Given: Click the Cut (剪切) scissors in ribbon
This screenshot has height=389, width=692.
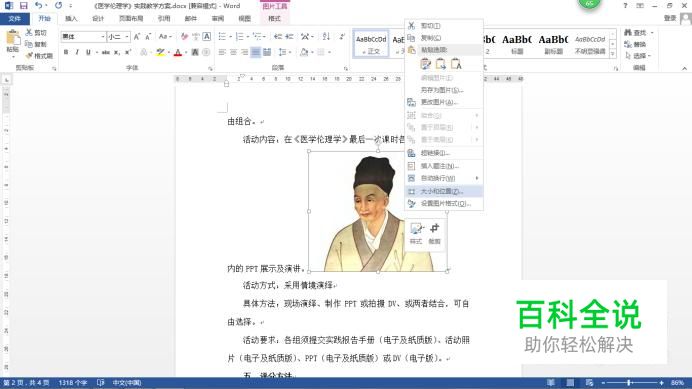Looking at the screenshot, I should 36,33.
